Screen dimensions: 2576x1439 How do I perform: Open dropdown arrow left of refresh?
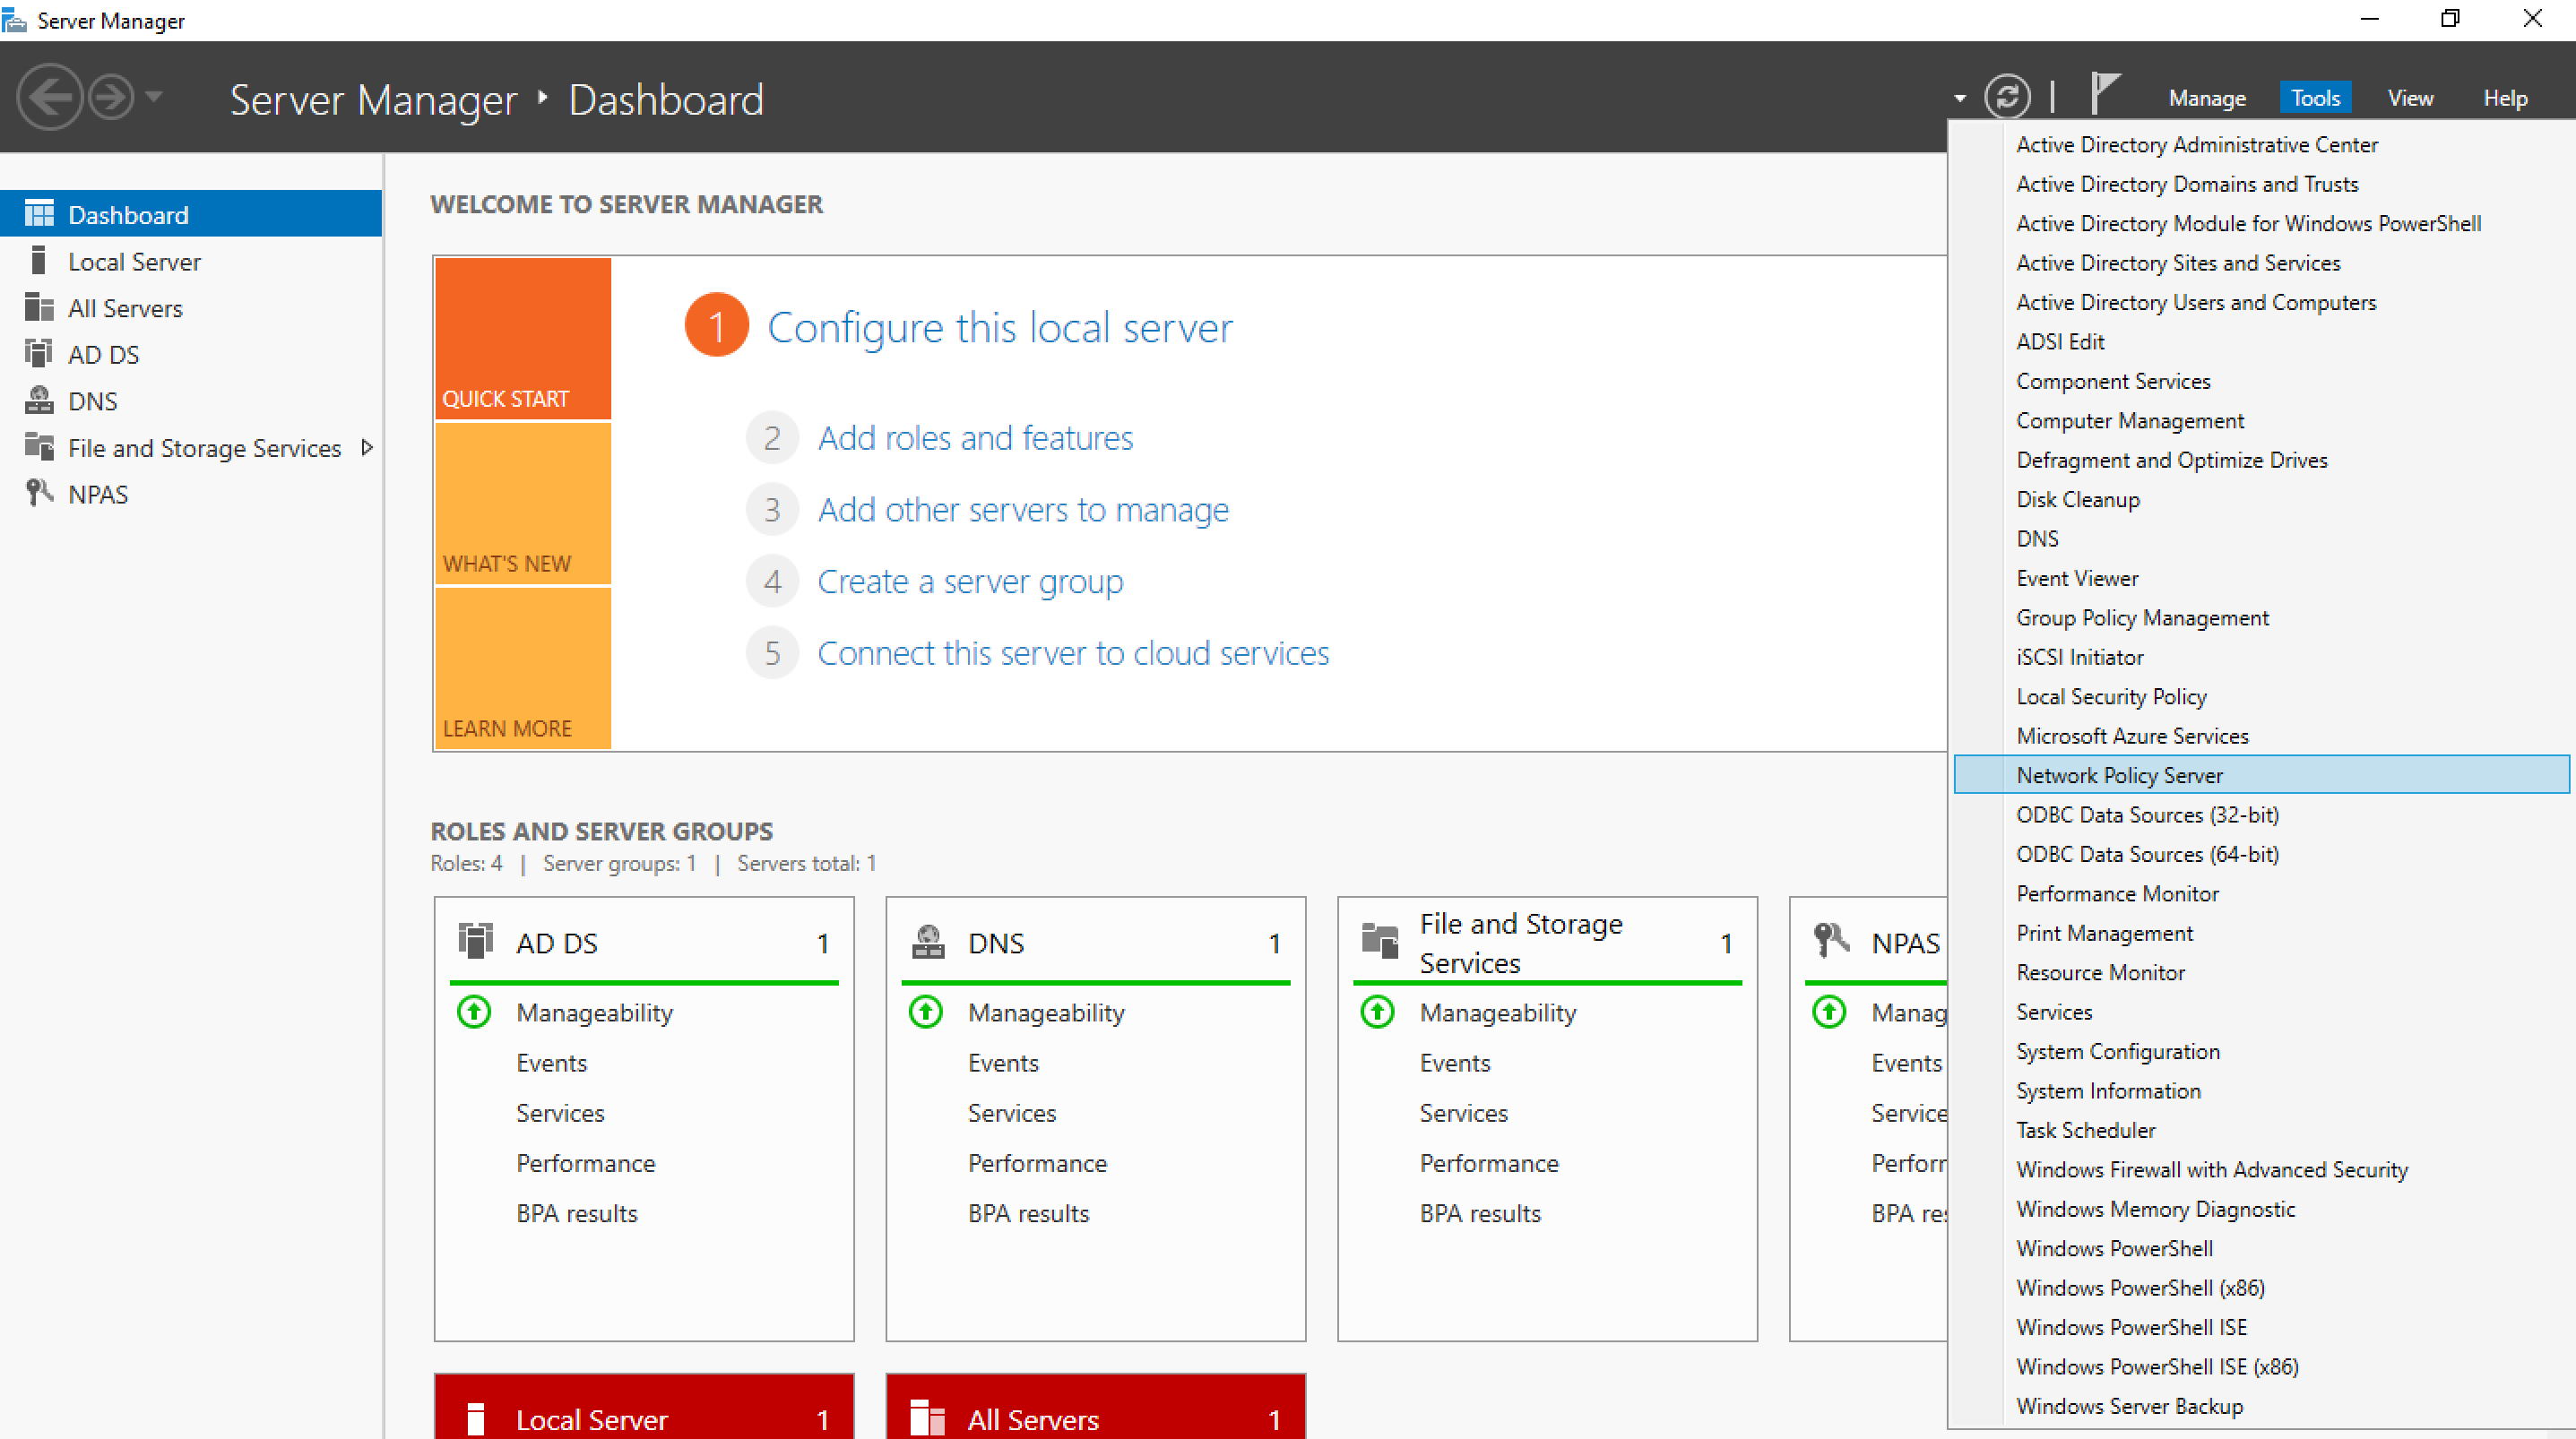coord(1960,98)
